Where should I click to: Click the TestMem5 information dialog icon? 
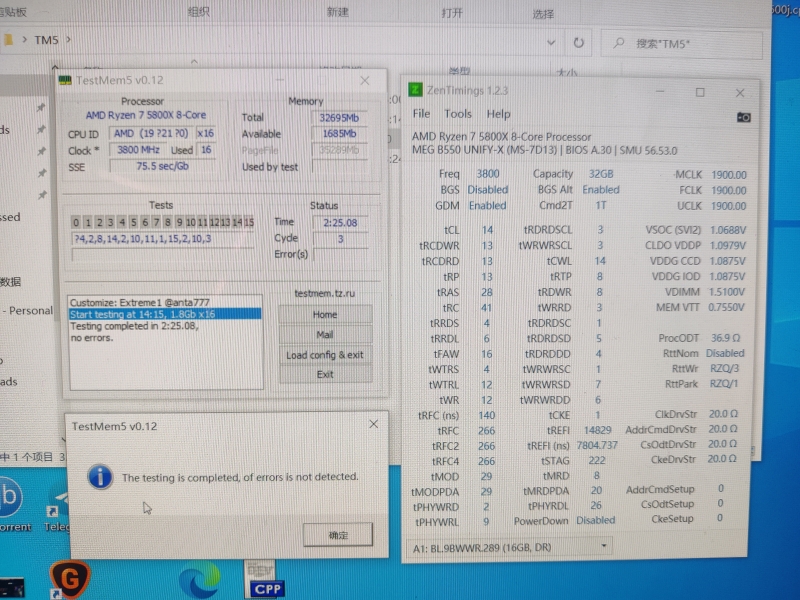pyautogui.click(x=100, y=477)
